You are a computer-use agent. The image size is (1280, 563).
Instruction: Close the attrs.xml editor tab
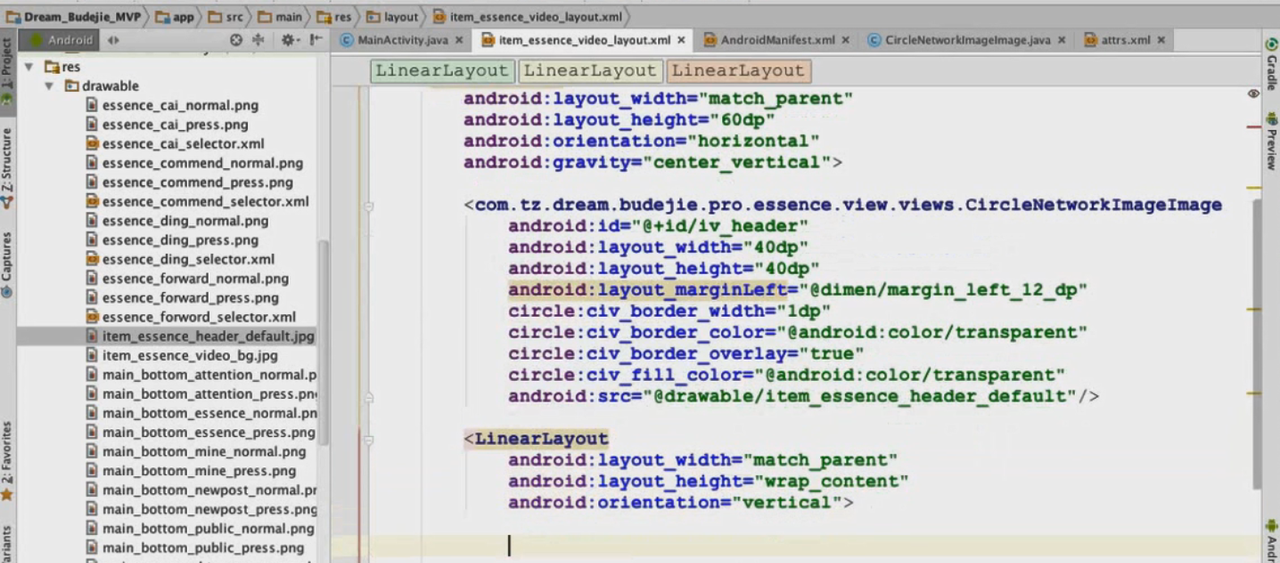click(1161, 40)
